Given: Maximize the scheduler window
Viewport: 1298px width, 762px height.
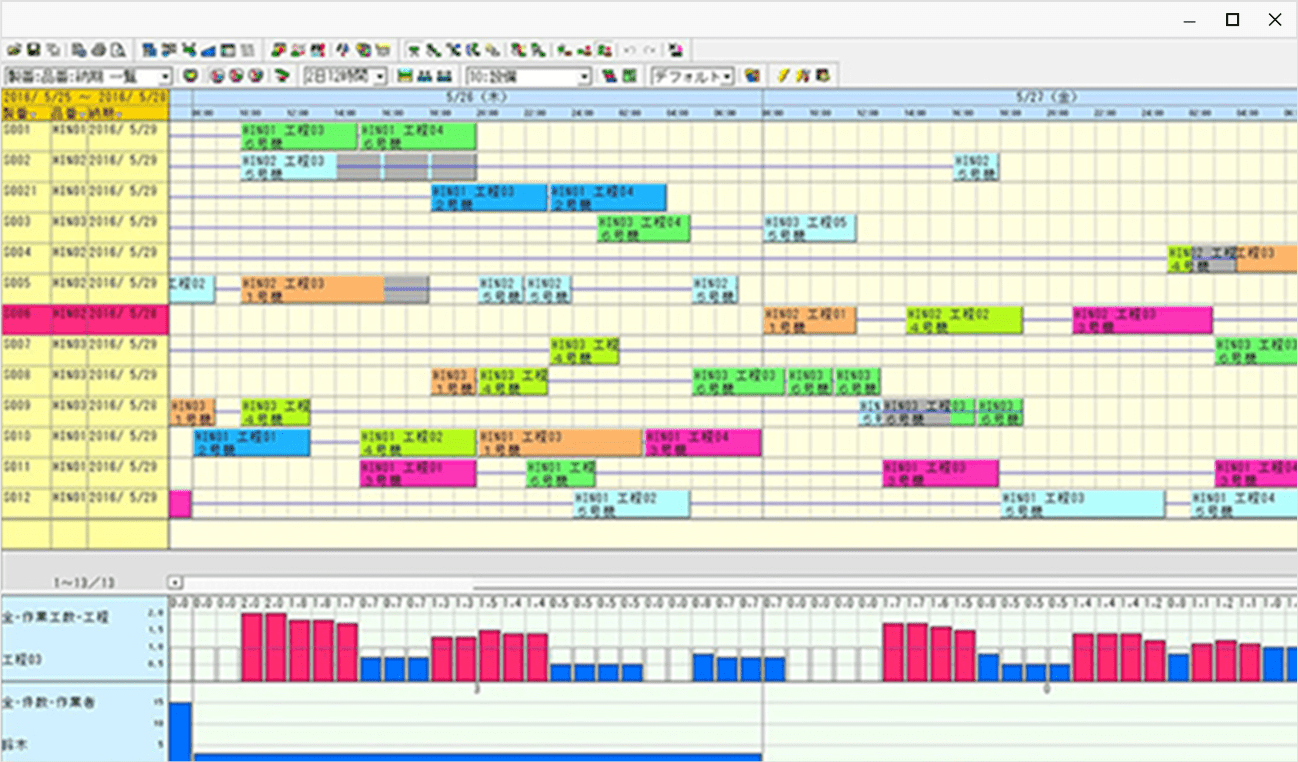Looking at the screenshot, I should (x=1233, y=19).
